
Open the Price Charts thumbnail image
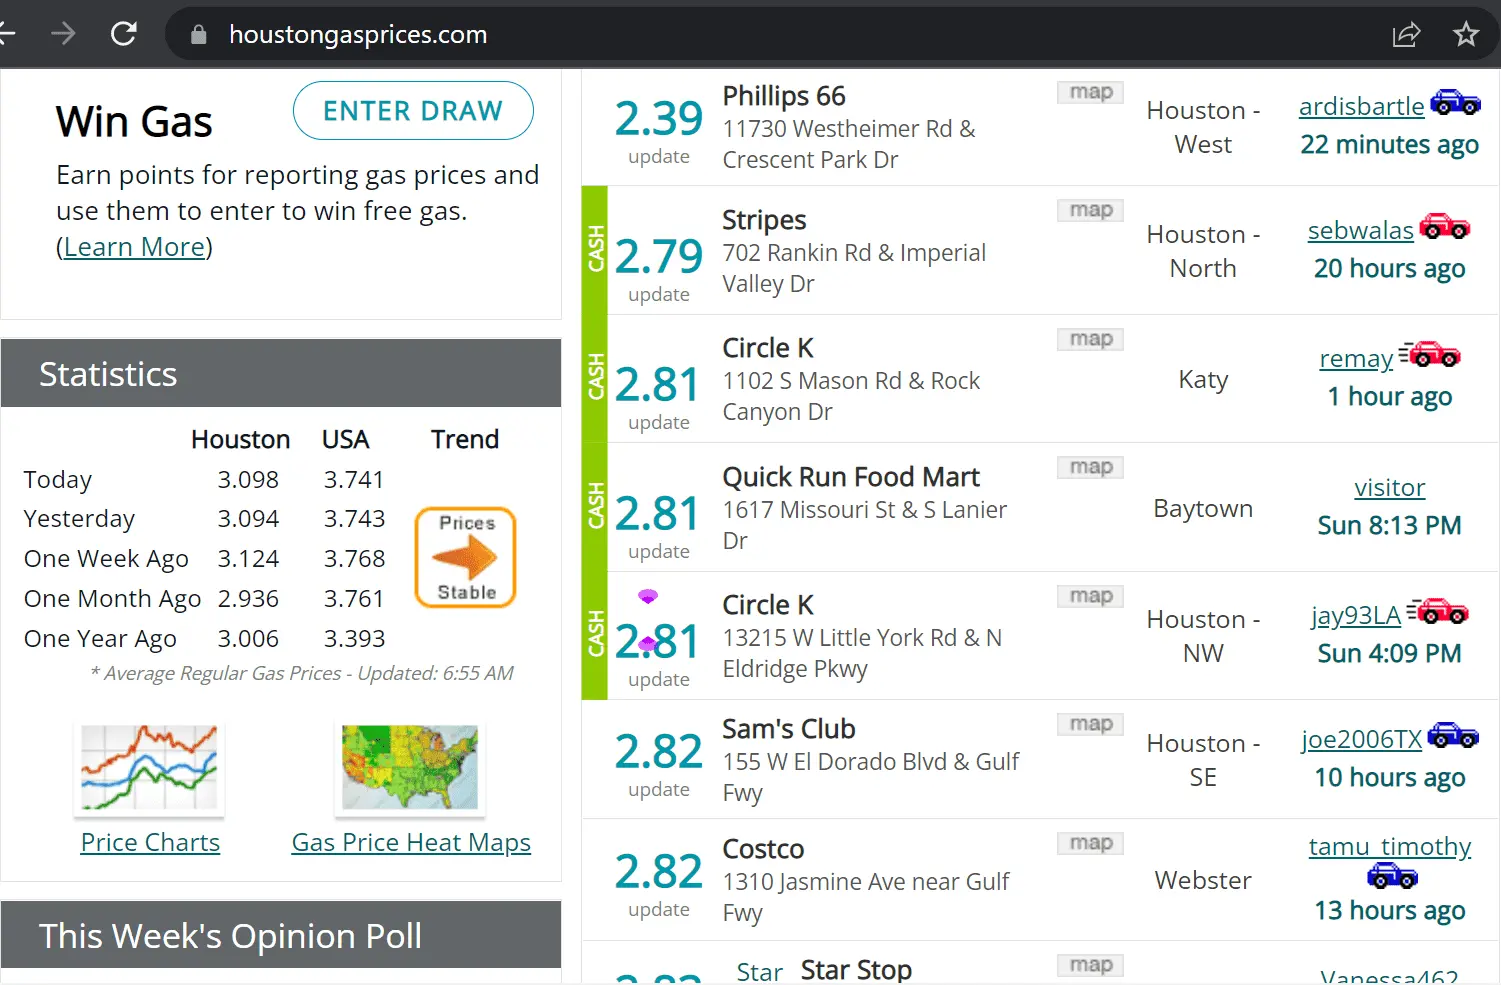(x=150, y=767)
